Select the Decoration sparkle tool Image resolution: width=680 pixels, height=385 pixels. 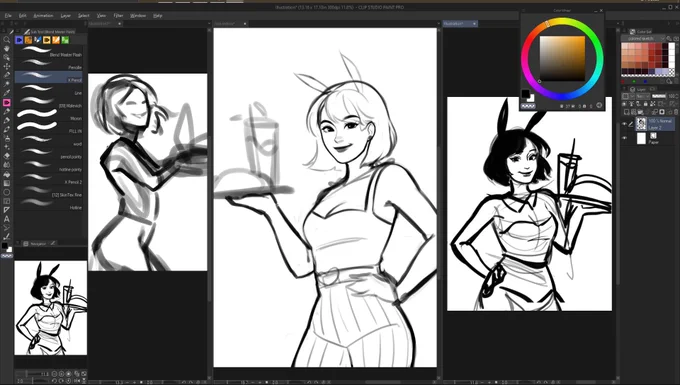click(7, 147)
